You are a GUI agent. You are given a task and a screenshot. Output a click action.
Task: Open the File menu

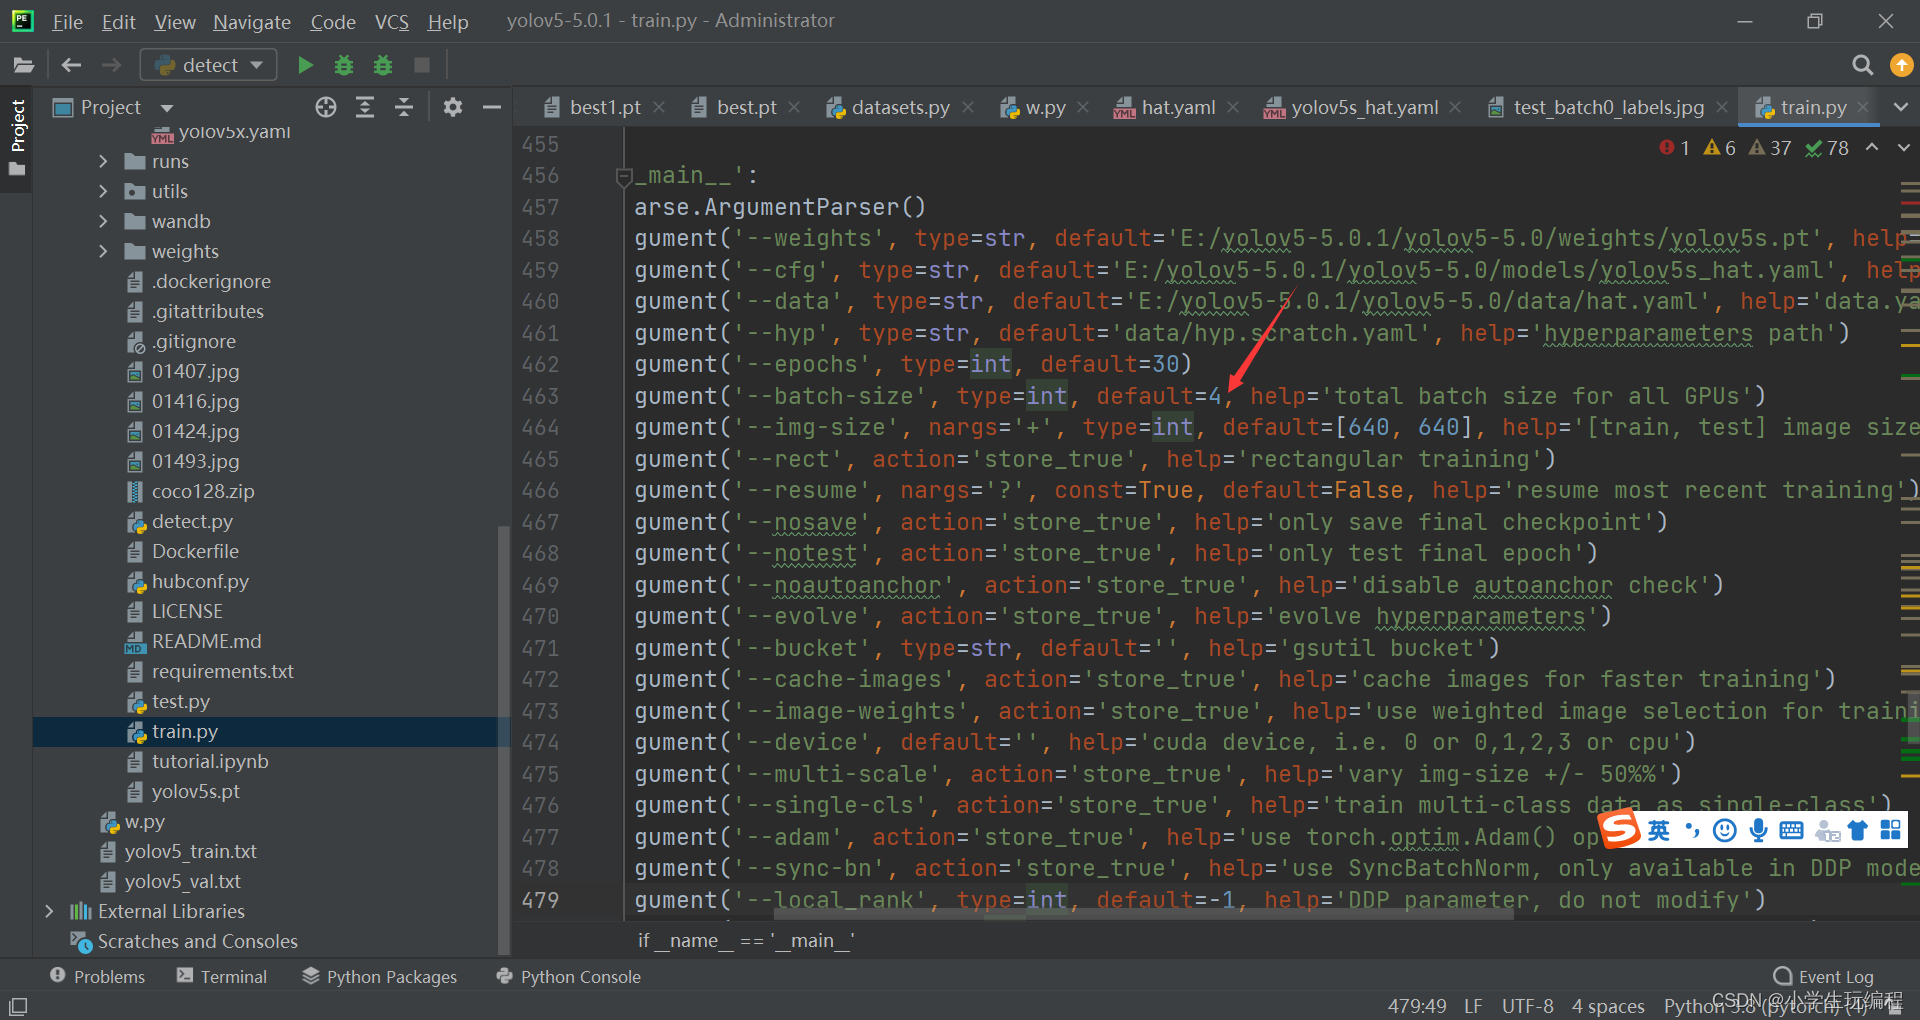(x=67, y=21)
